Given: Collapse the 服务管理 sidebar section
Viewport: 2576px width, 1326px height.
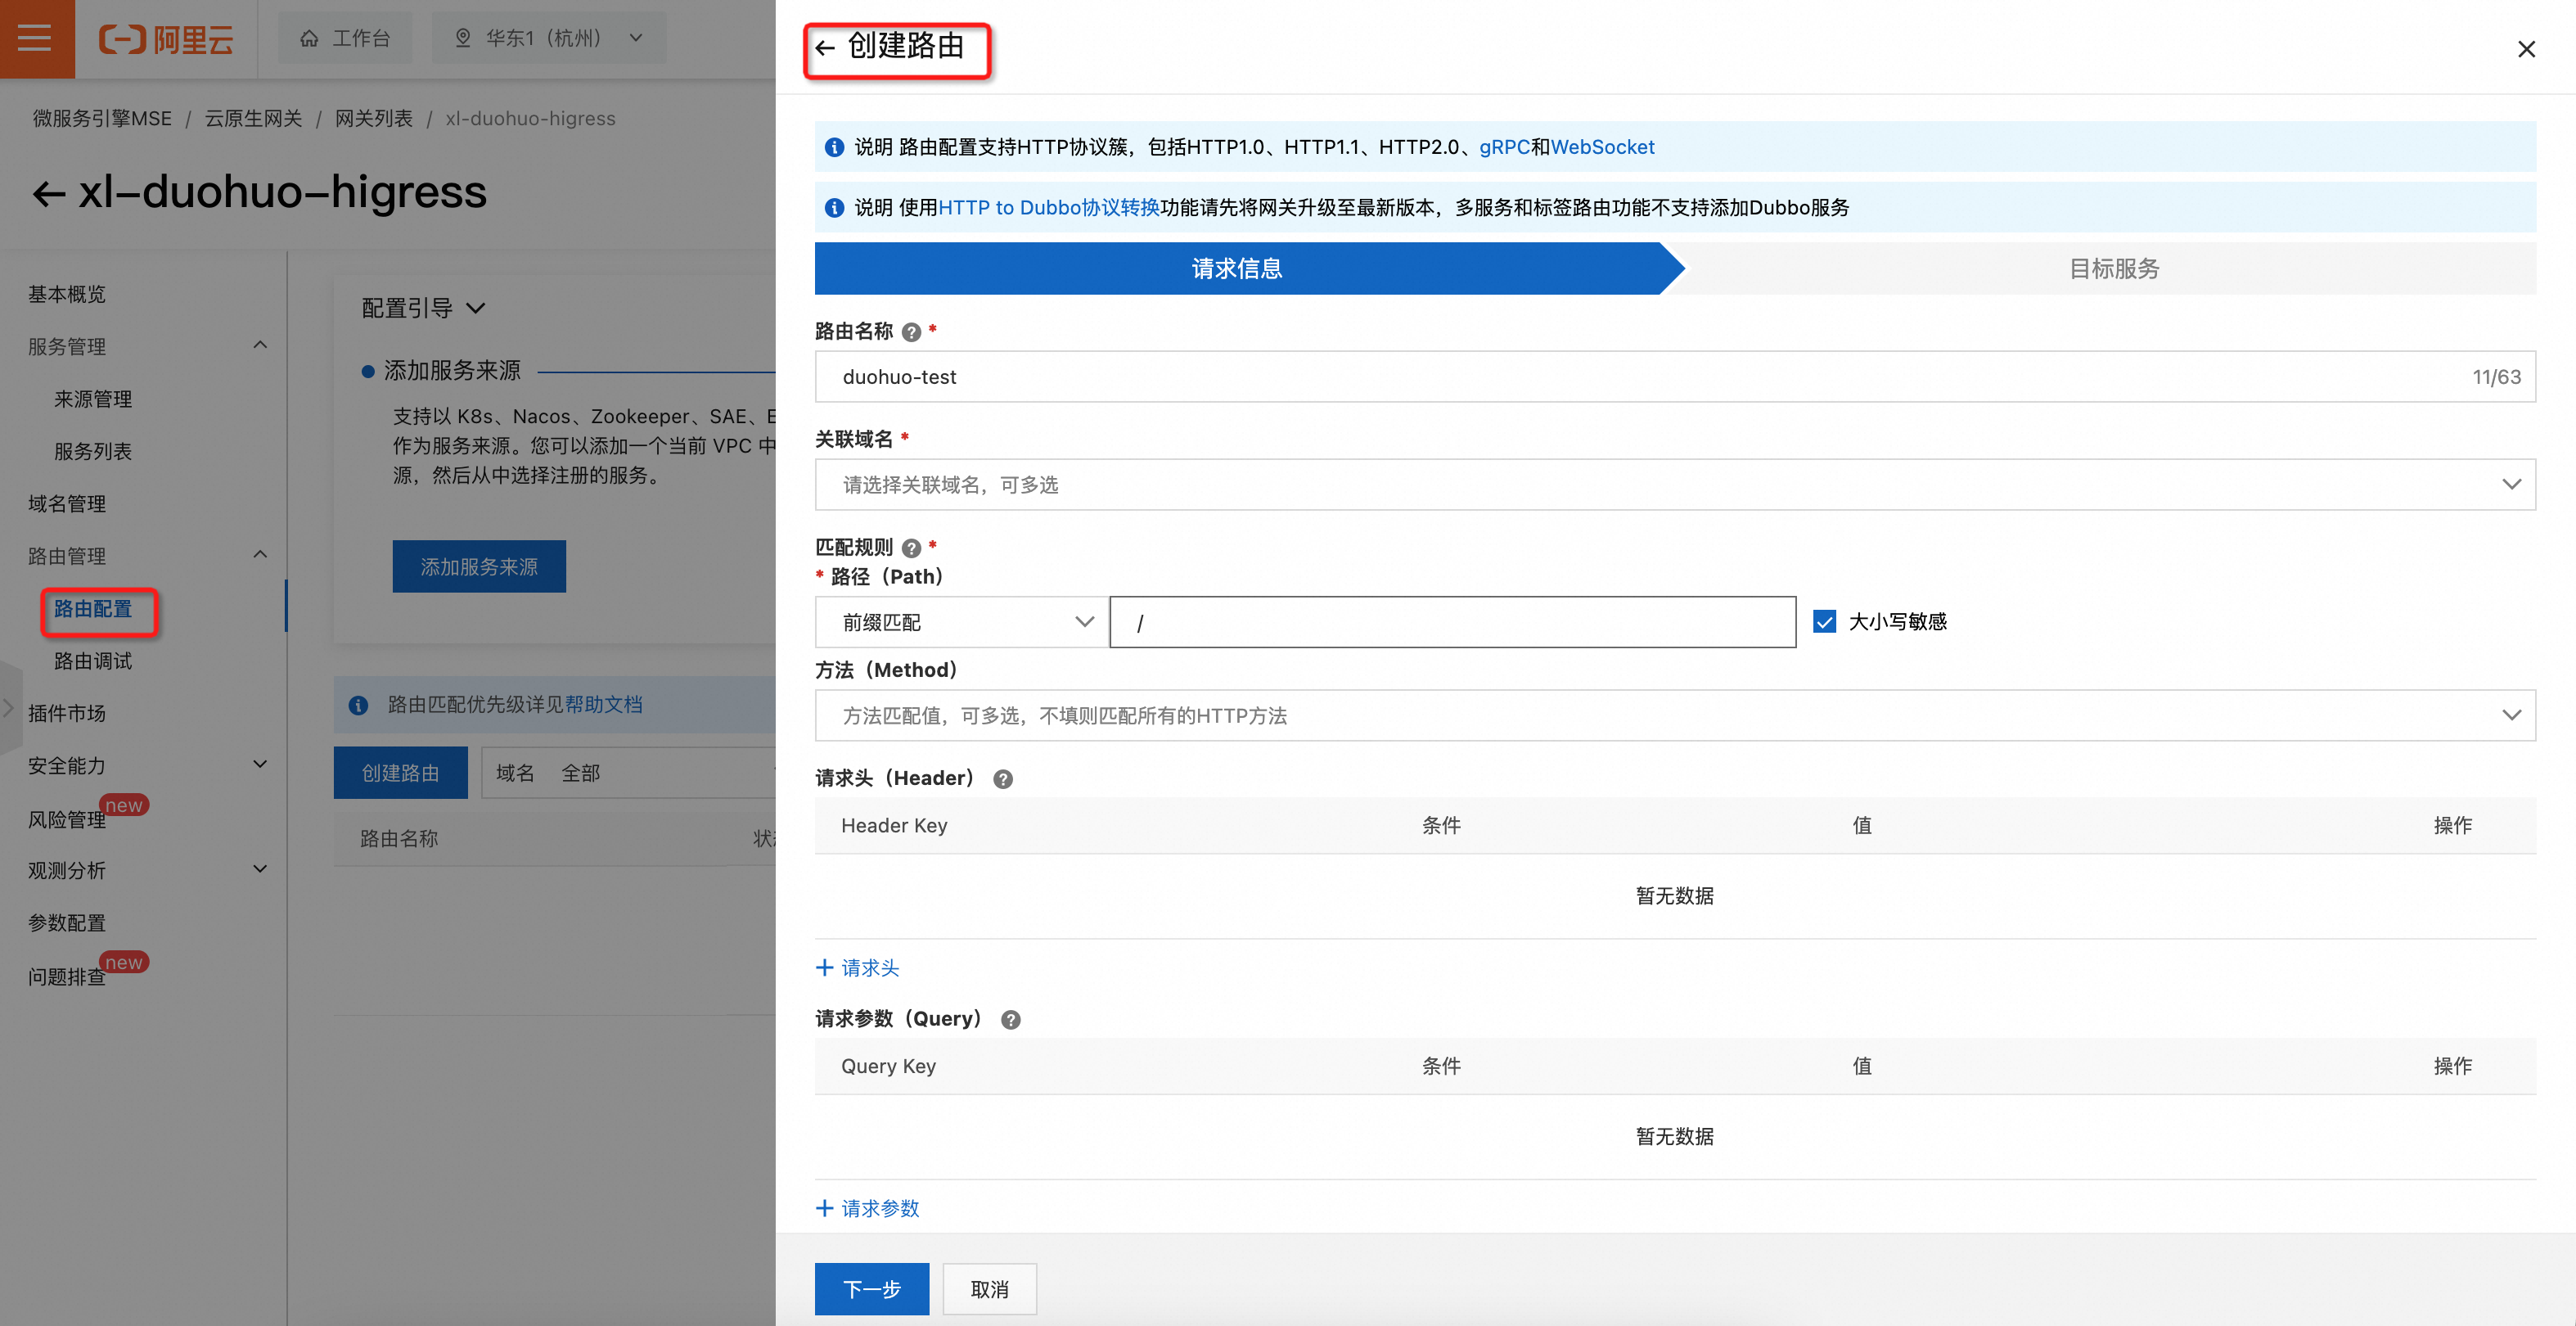Looking at the screenshot, I should tap(260, 346).
